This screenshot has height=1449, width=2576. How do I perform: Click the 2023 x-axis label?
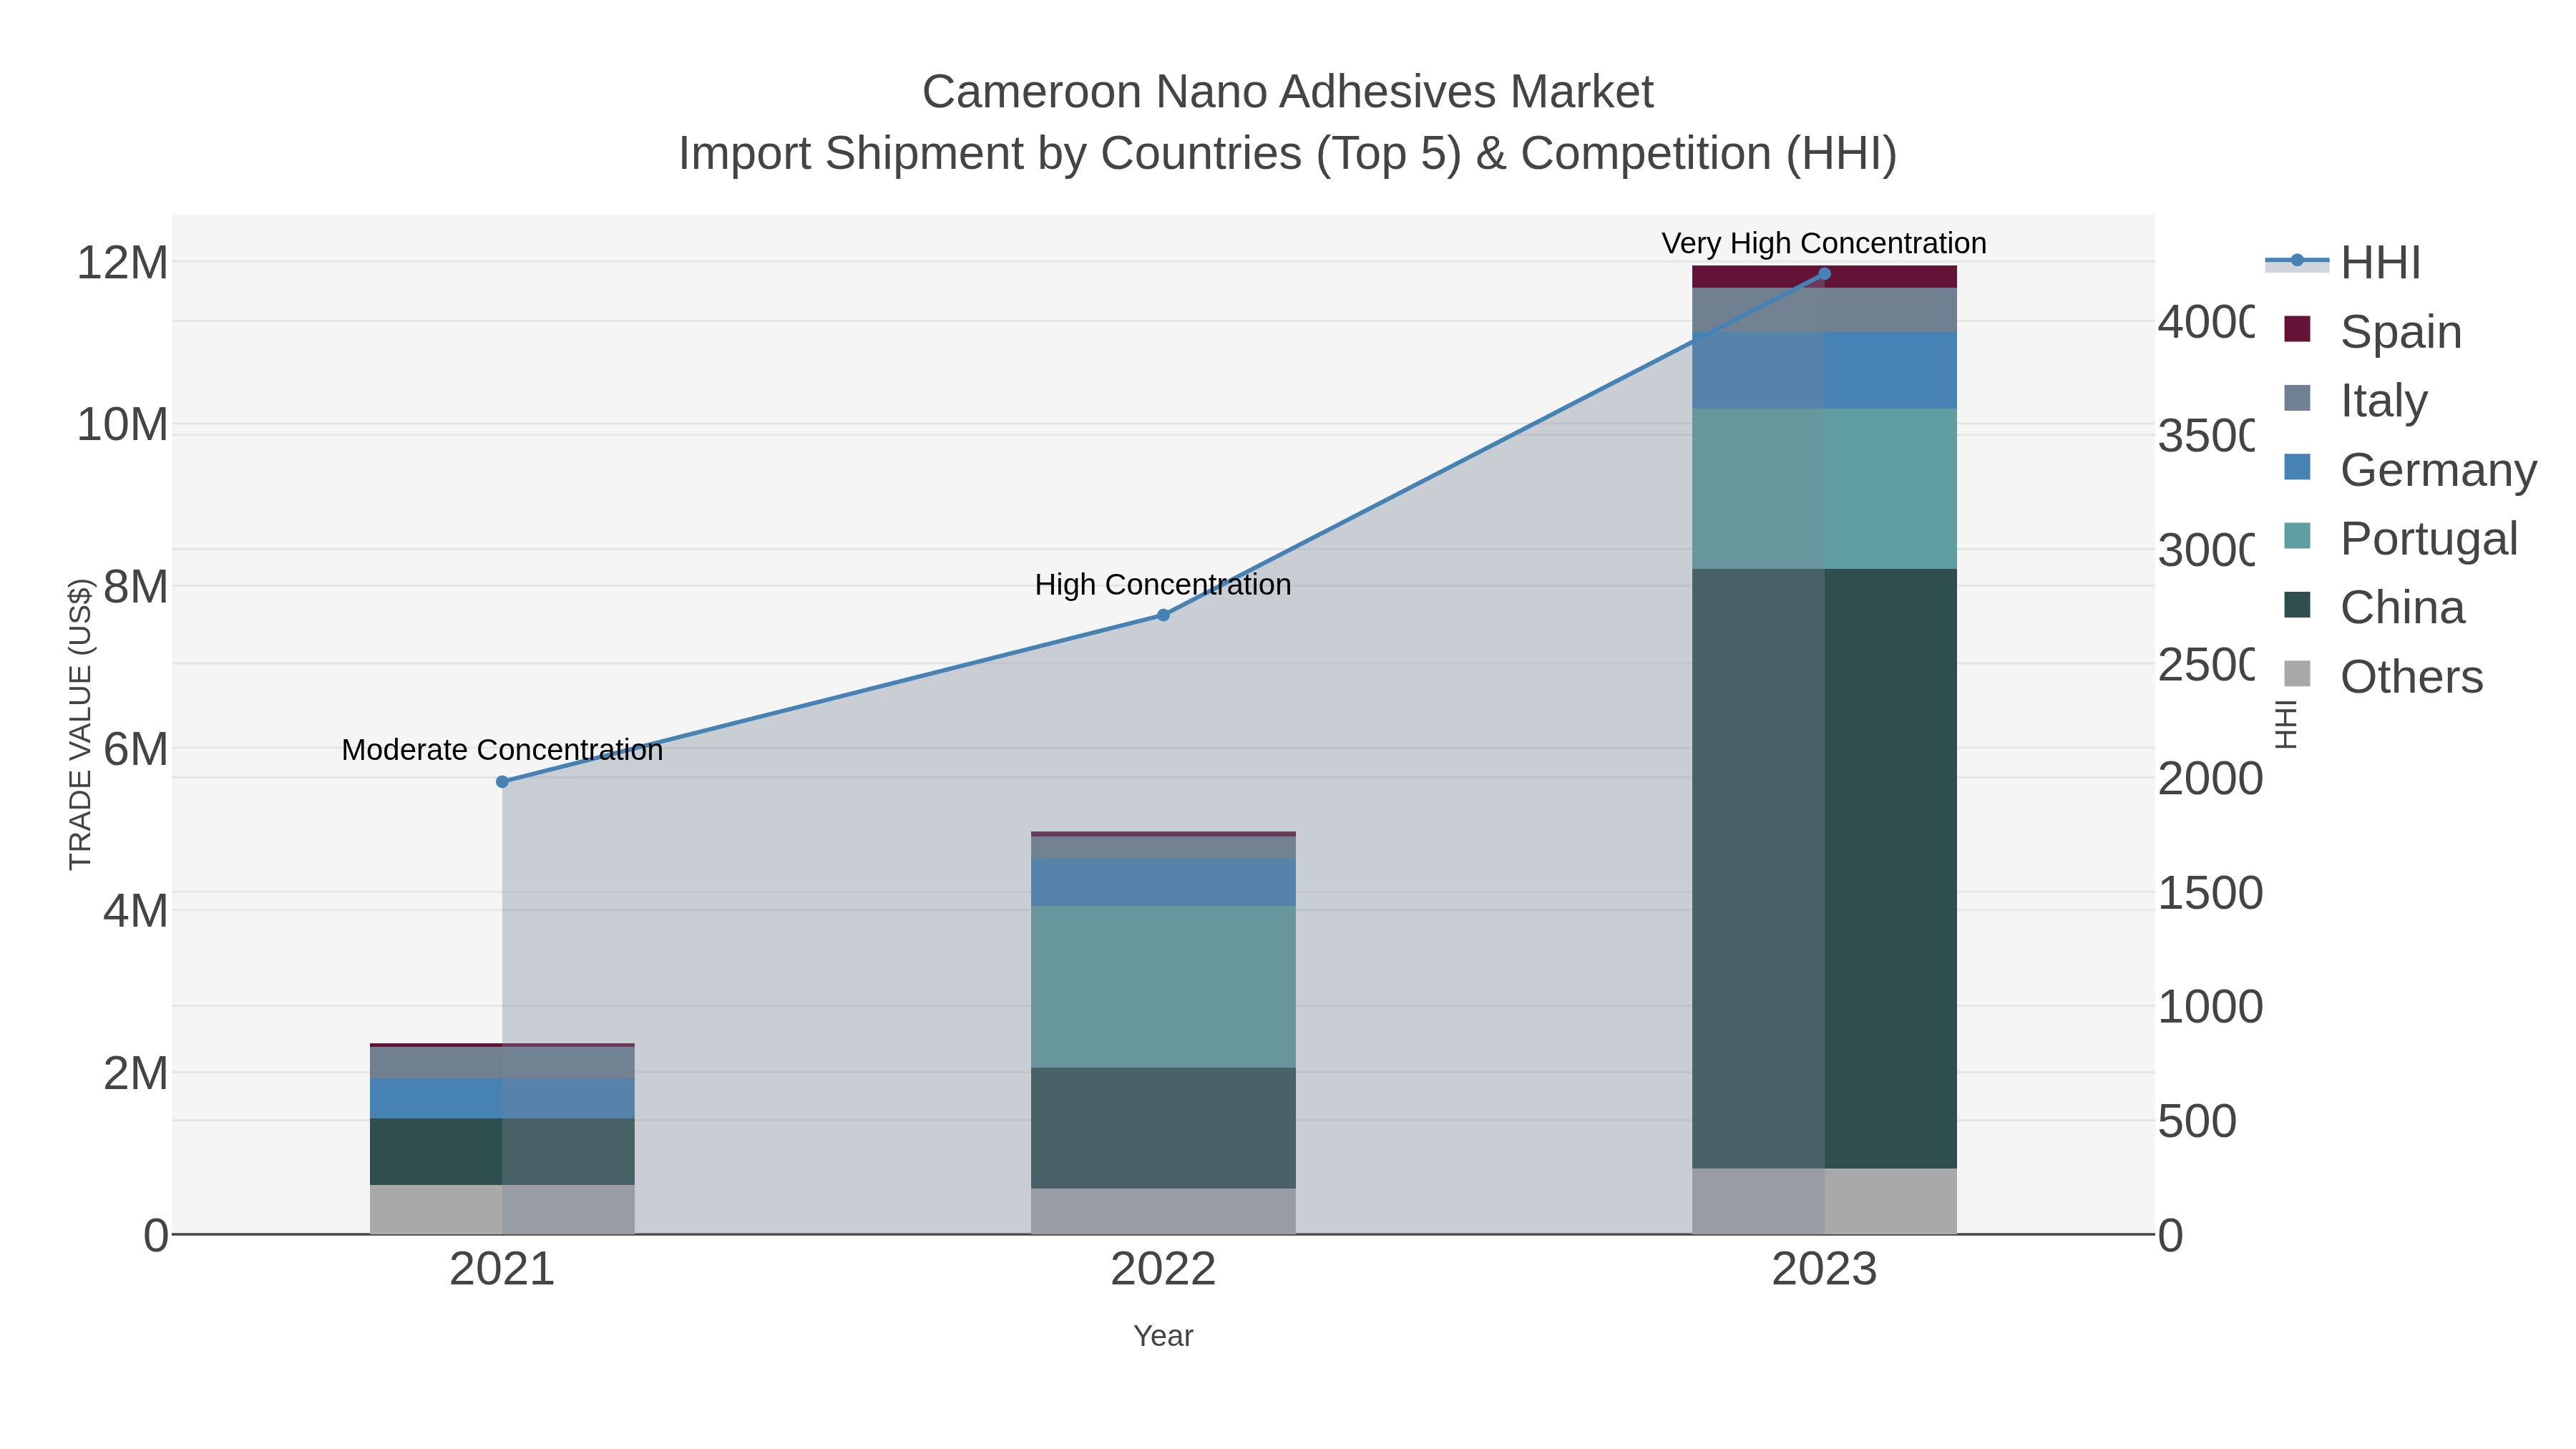(x=1824, y=1270)
